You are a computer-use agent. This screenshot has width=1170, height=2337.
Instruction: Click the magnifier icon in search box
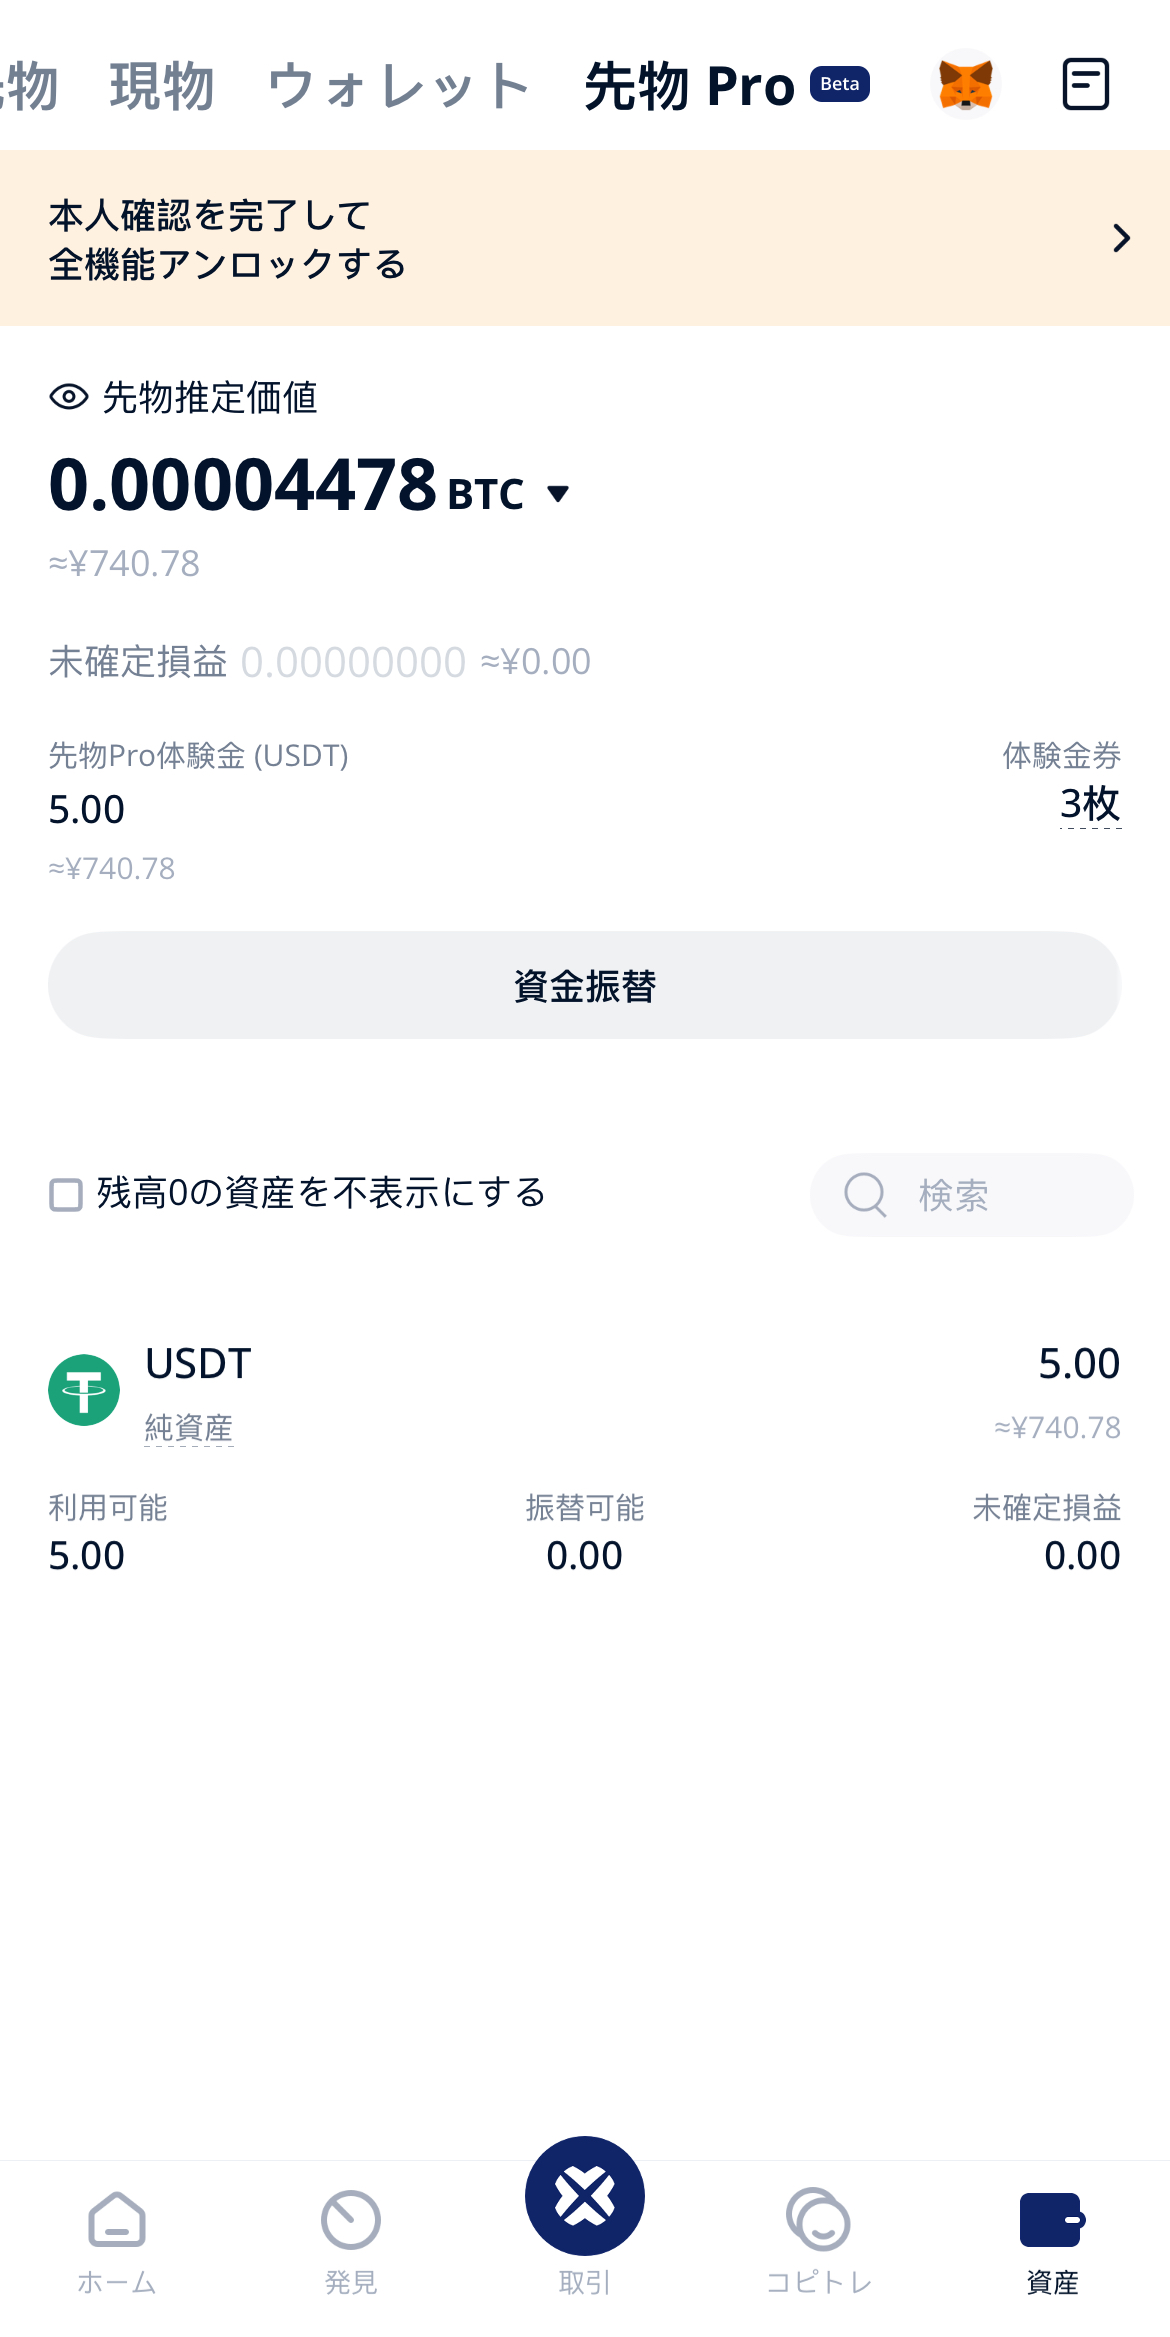pyautogui.click(x=865, y=1194)
